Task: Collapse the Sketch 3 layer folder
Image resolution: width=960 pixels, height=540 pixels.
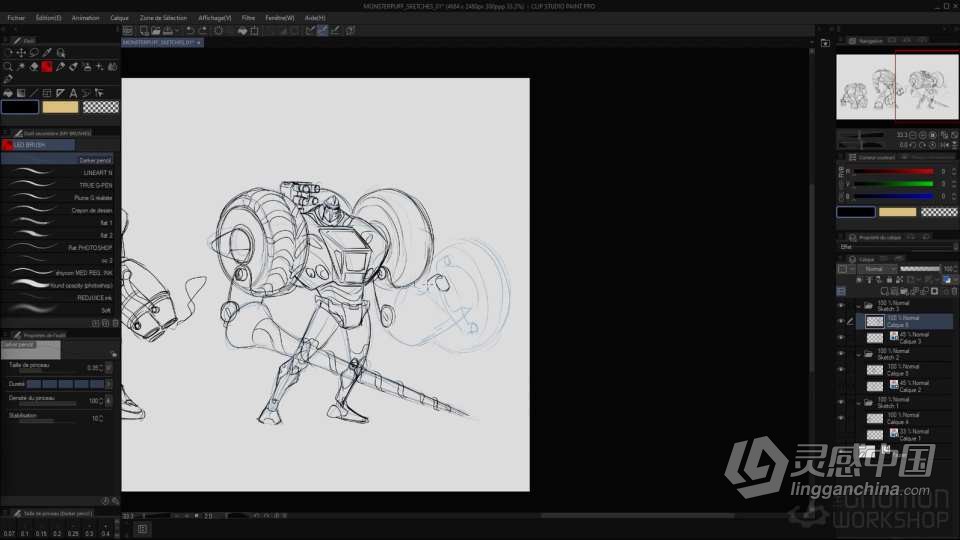Action: (x=858, y=306)
